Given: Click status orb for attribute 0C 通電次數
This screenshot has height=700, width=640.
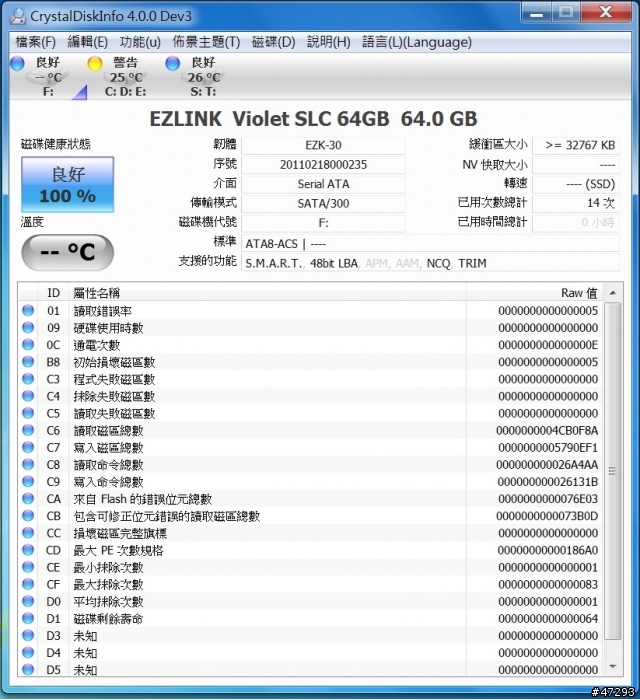Looking at the screenshot, I should pyautogui.click(x=28, y=345).
